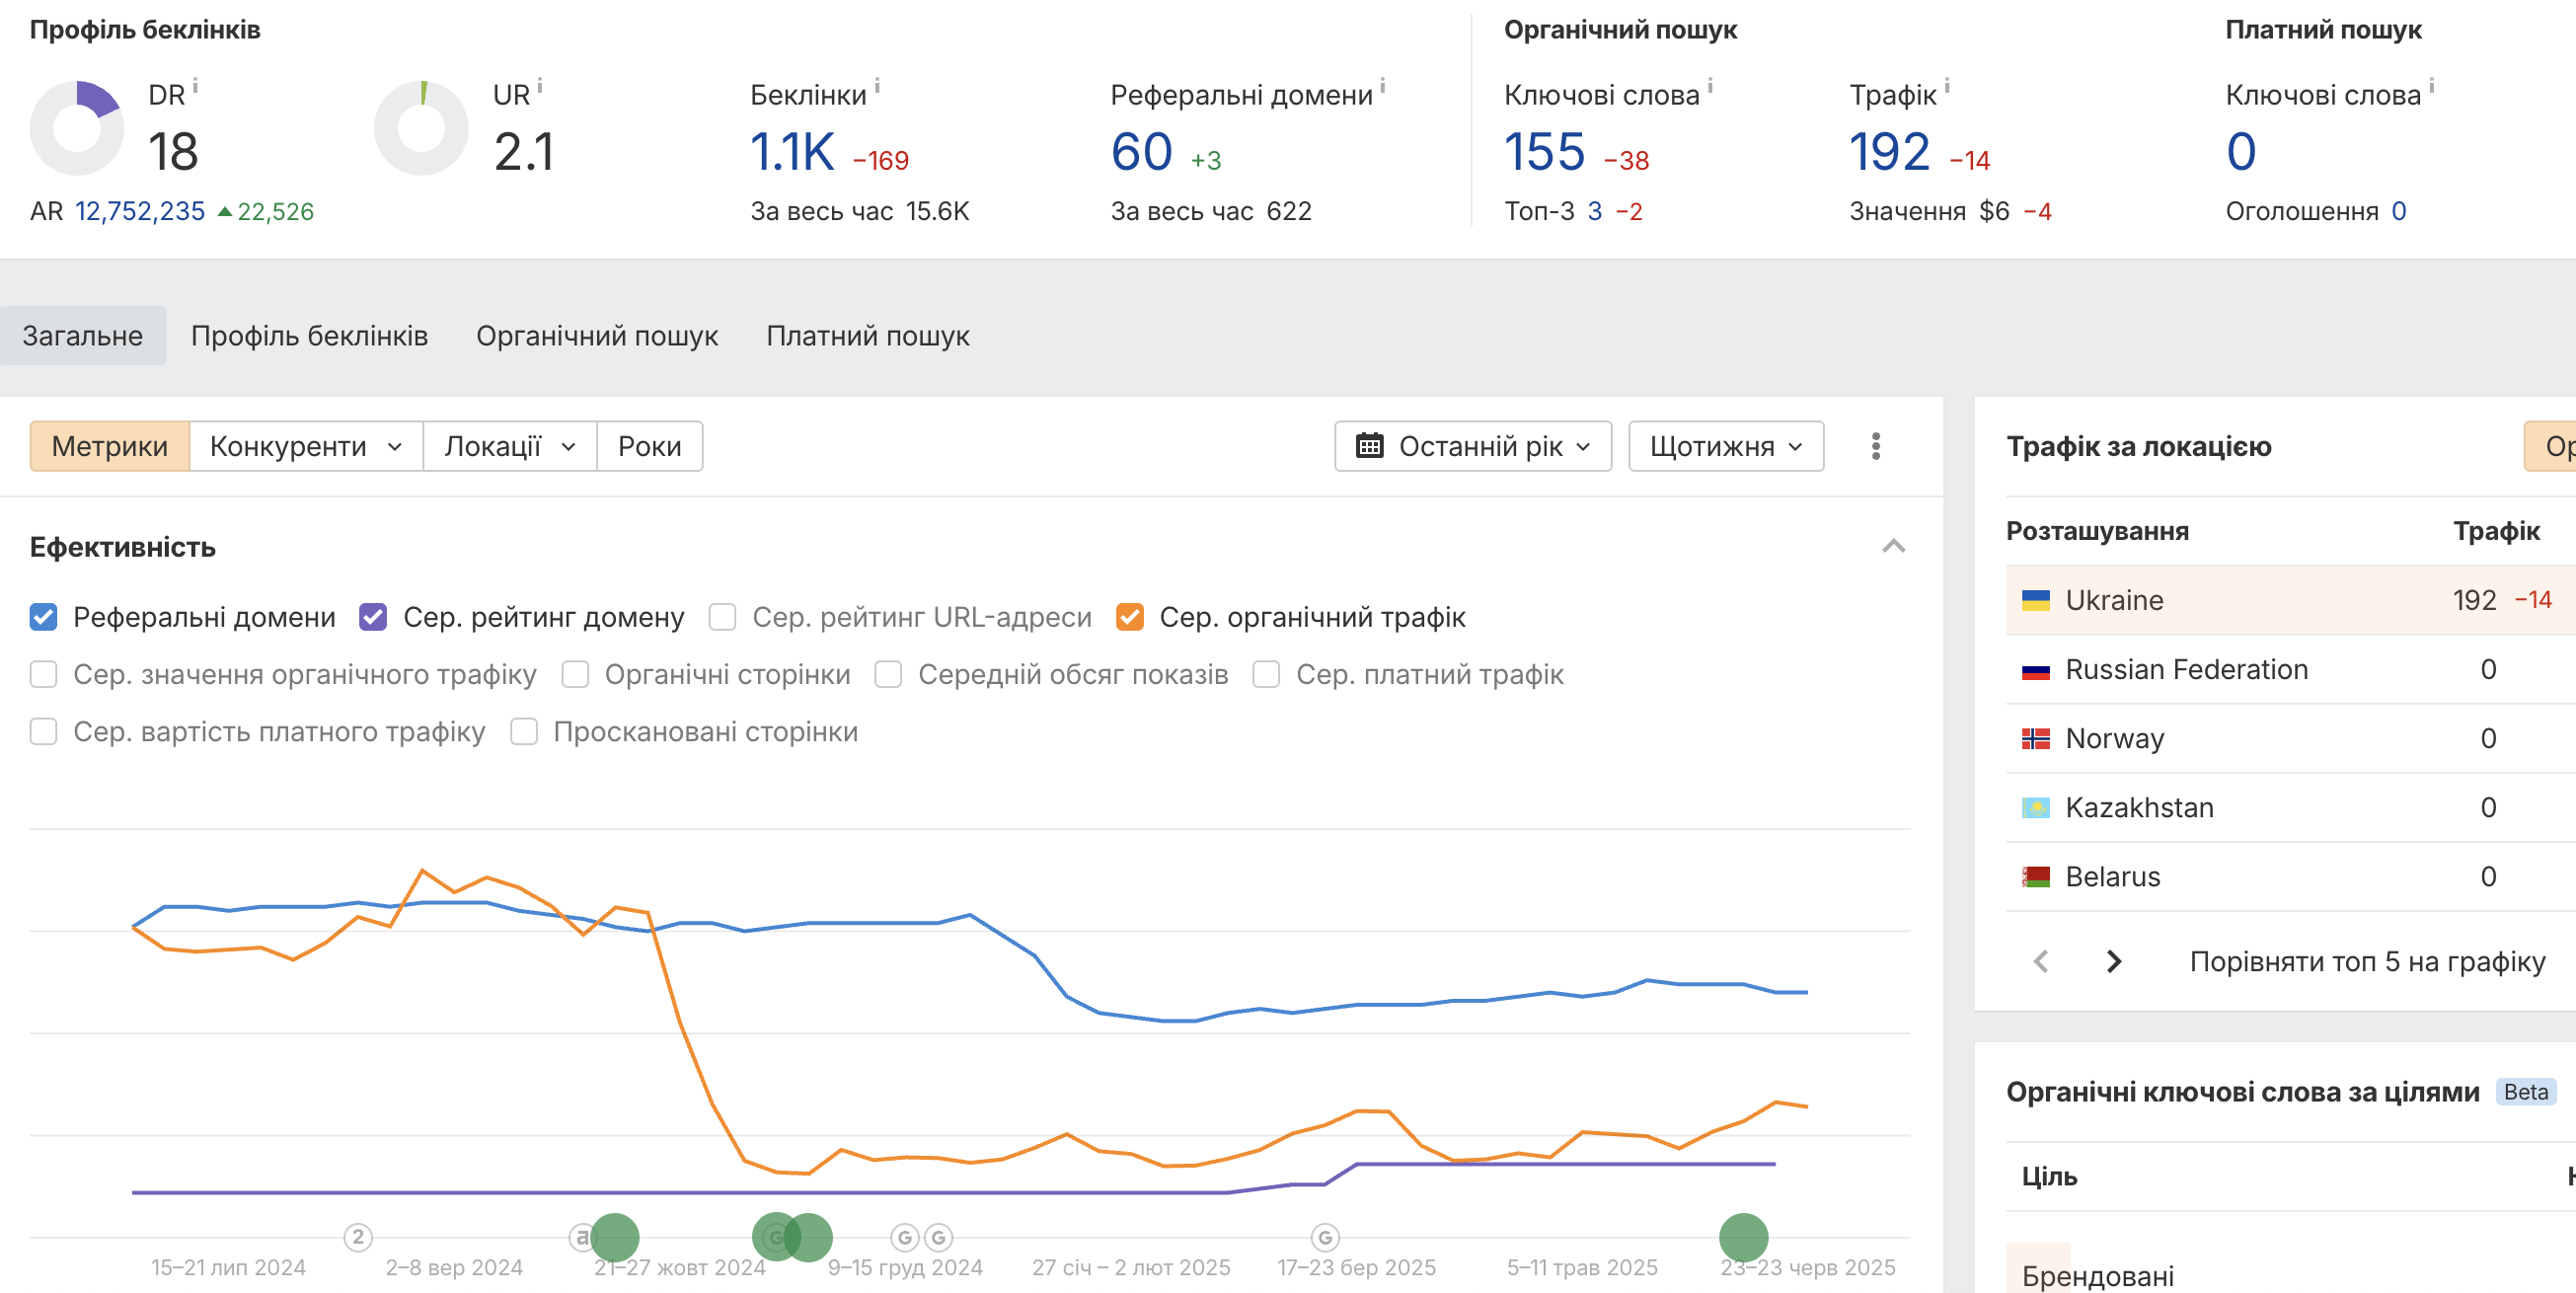Click the info icon next to Трафік
This screenshot has height=1293, width=2576.
tap(1947, 86)
